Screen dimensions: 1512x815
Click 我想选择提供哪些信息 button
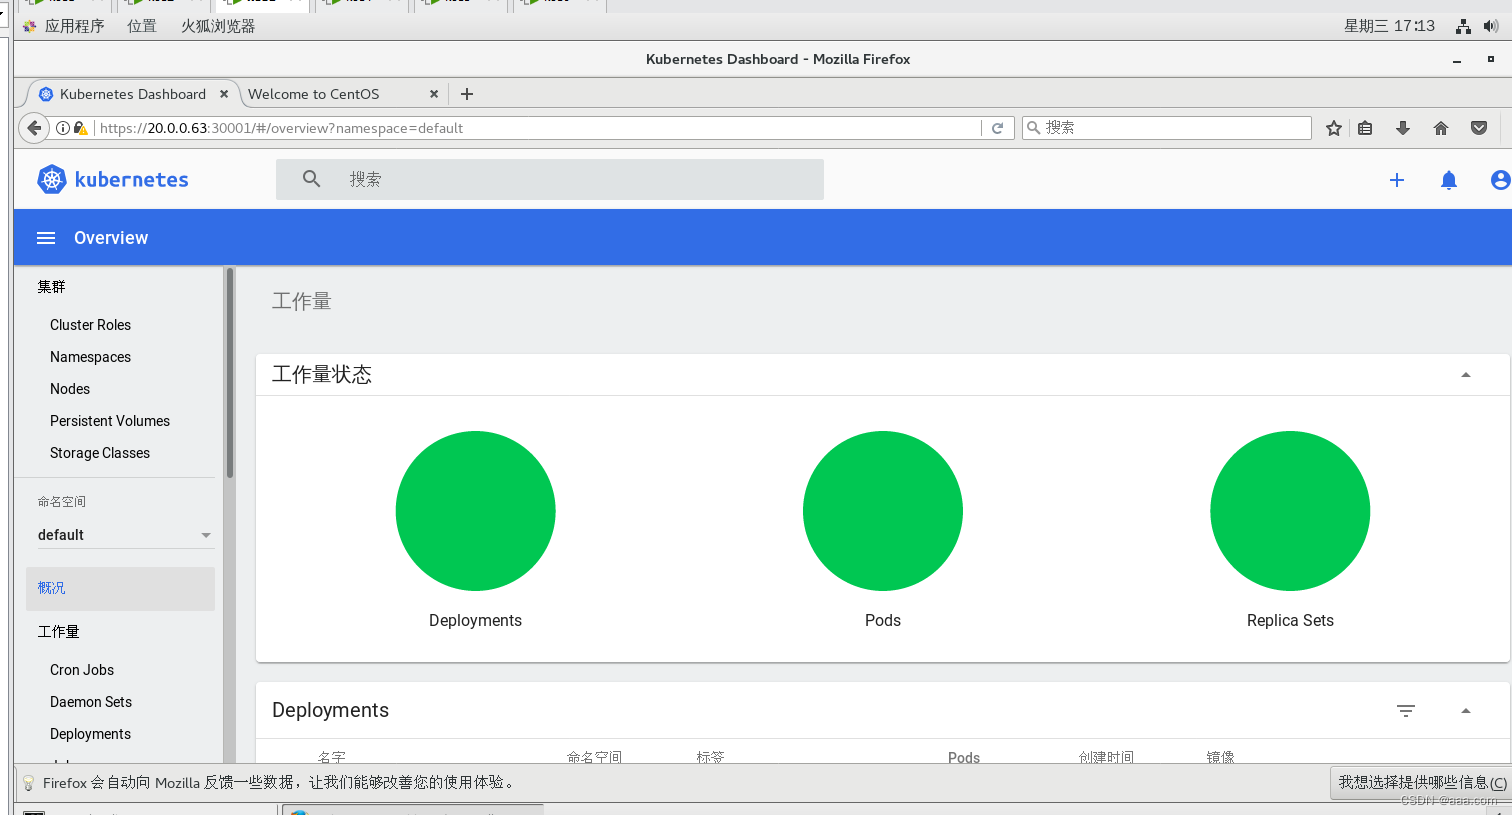tap(1421, 782)
